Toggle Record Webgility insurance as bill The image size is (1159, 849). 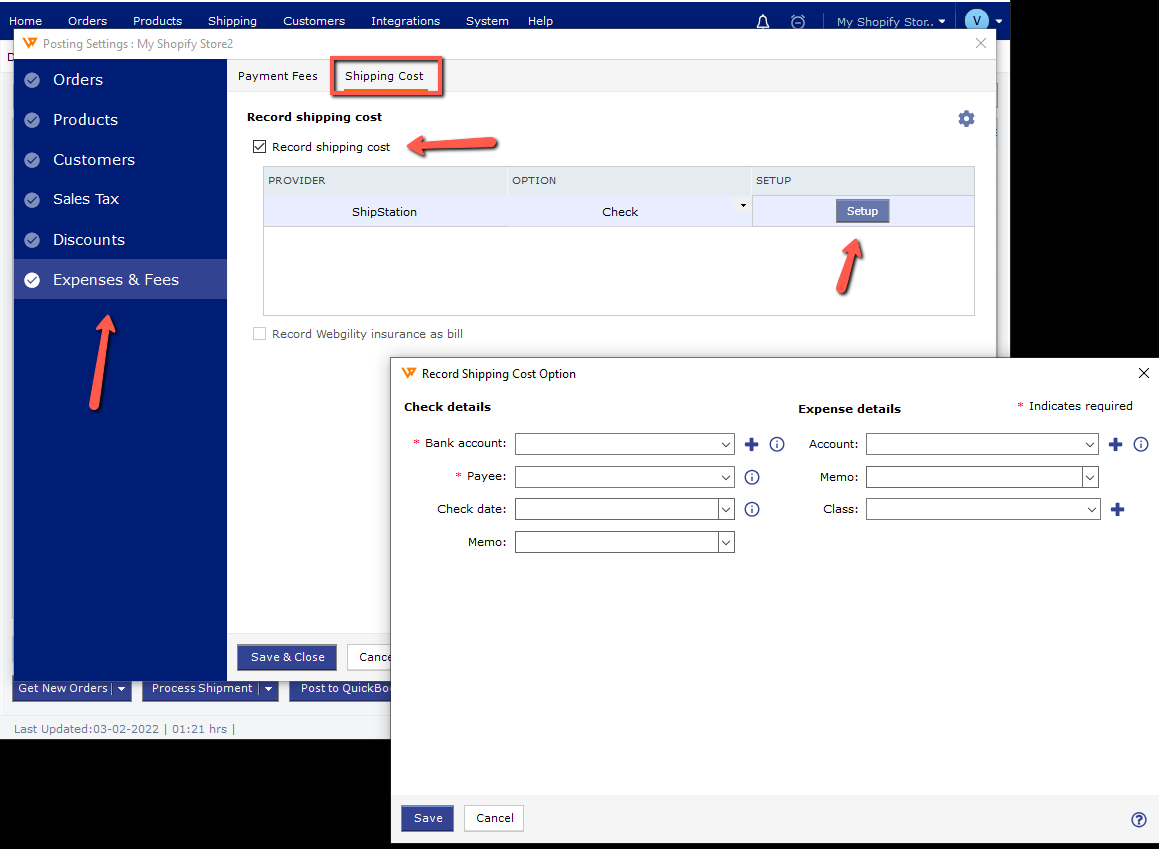(260, 334)
